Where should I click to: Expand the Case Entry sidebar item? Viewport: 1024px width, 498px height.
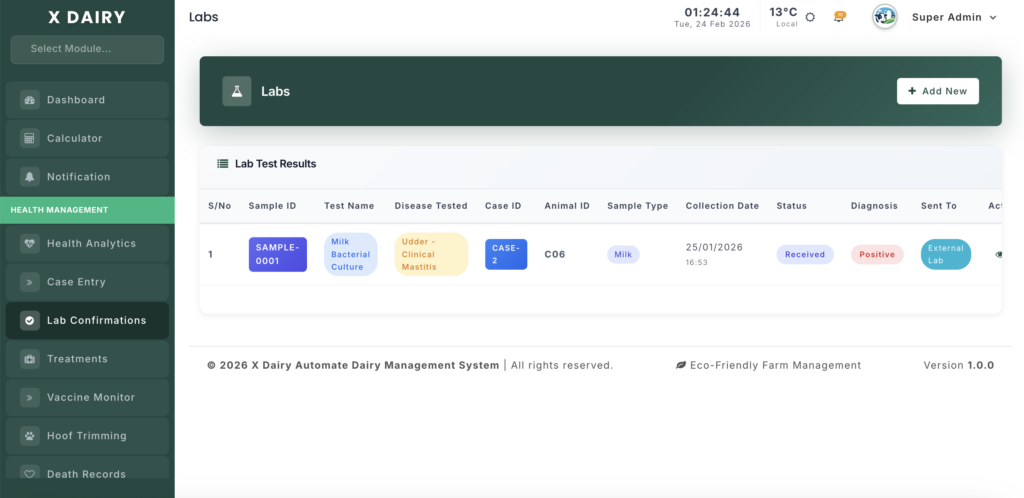pos(75,282)
